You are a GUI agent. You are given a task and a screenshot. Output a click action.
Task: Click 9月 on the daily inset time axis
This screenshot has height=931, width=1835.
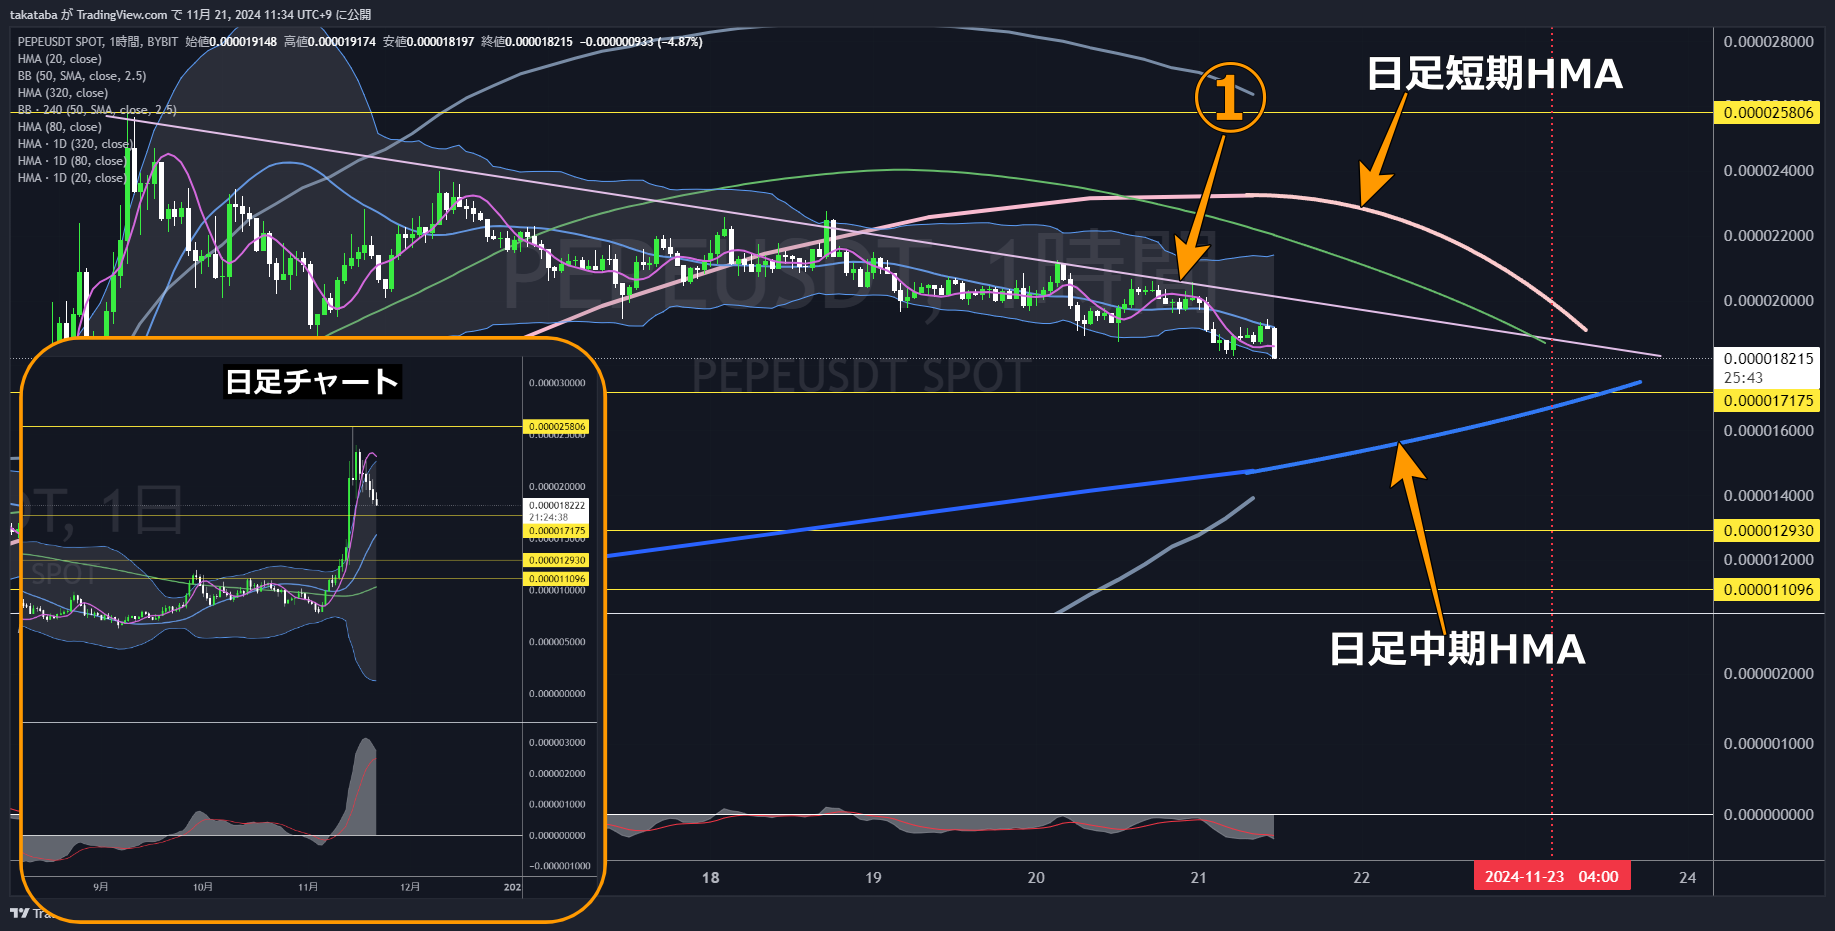[x=101, y=887]
